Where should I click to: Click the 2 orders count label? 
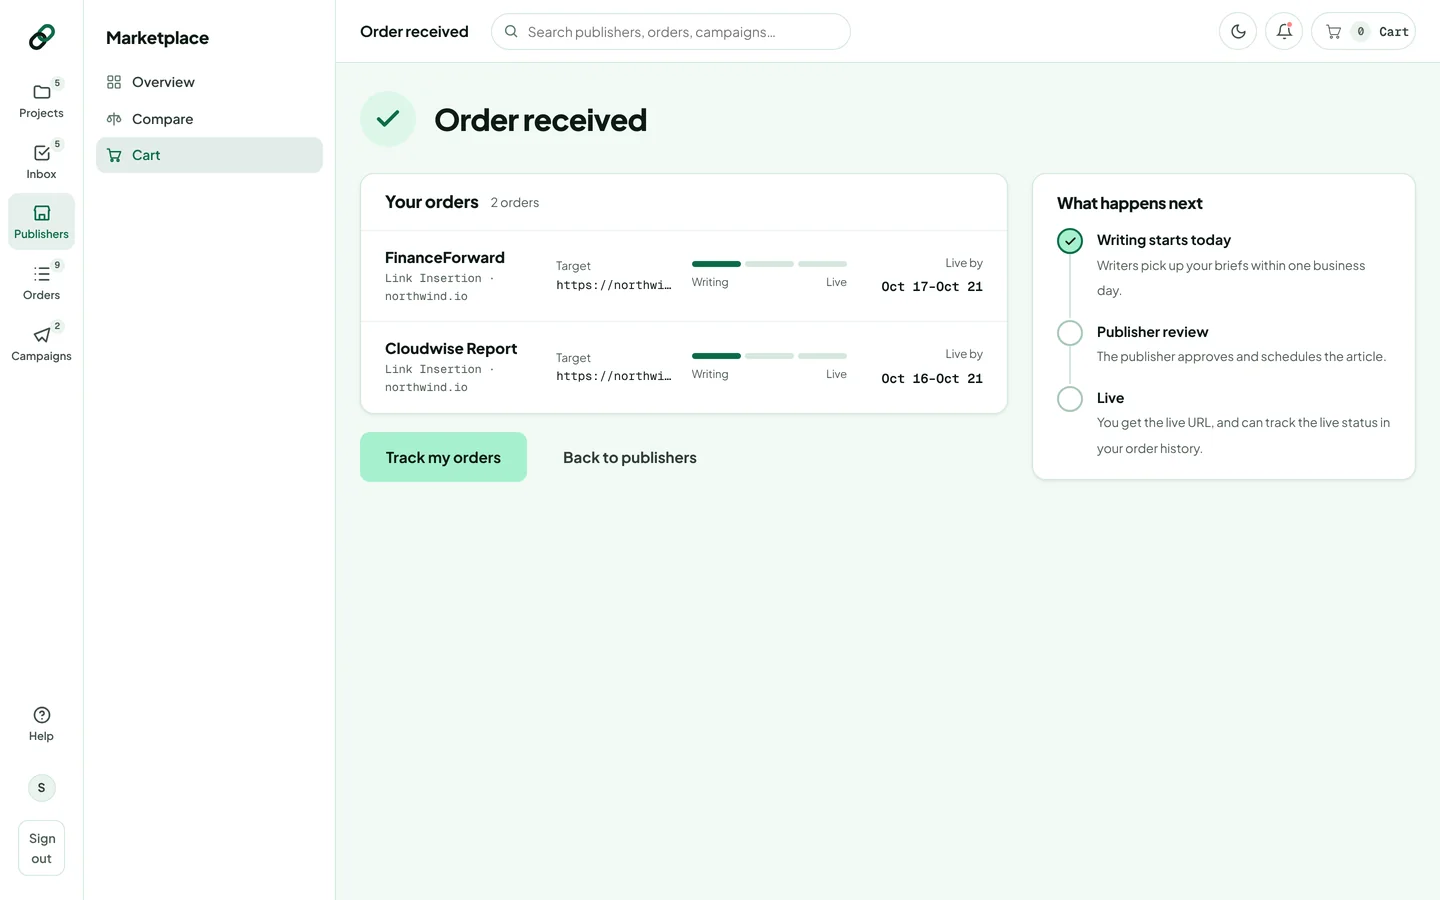[x=515, y=203]
